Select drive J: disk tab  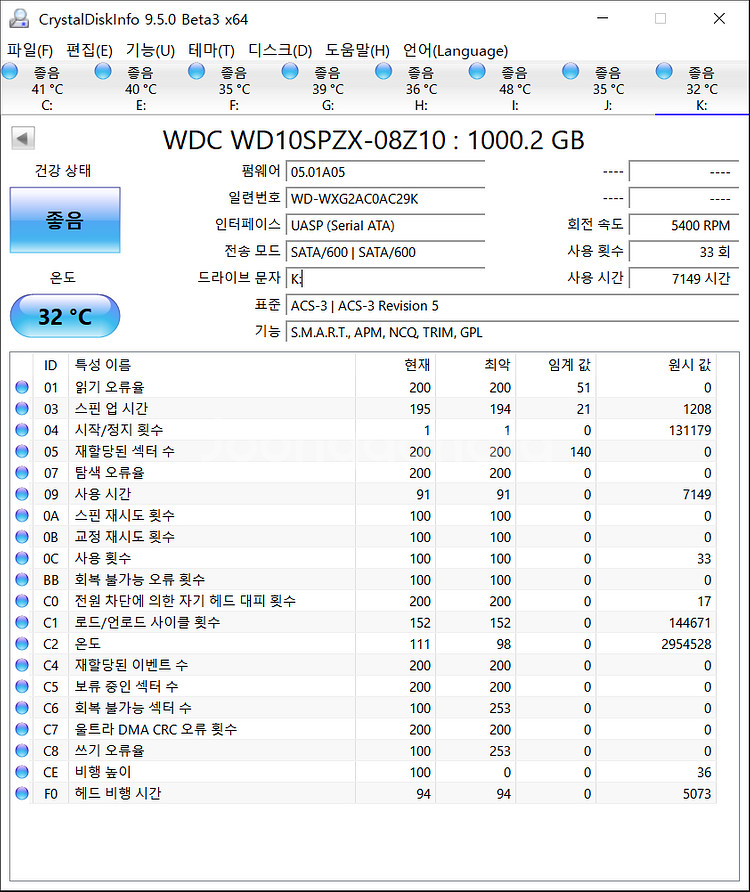pos(608,88)
